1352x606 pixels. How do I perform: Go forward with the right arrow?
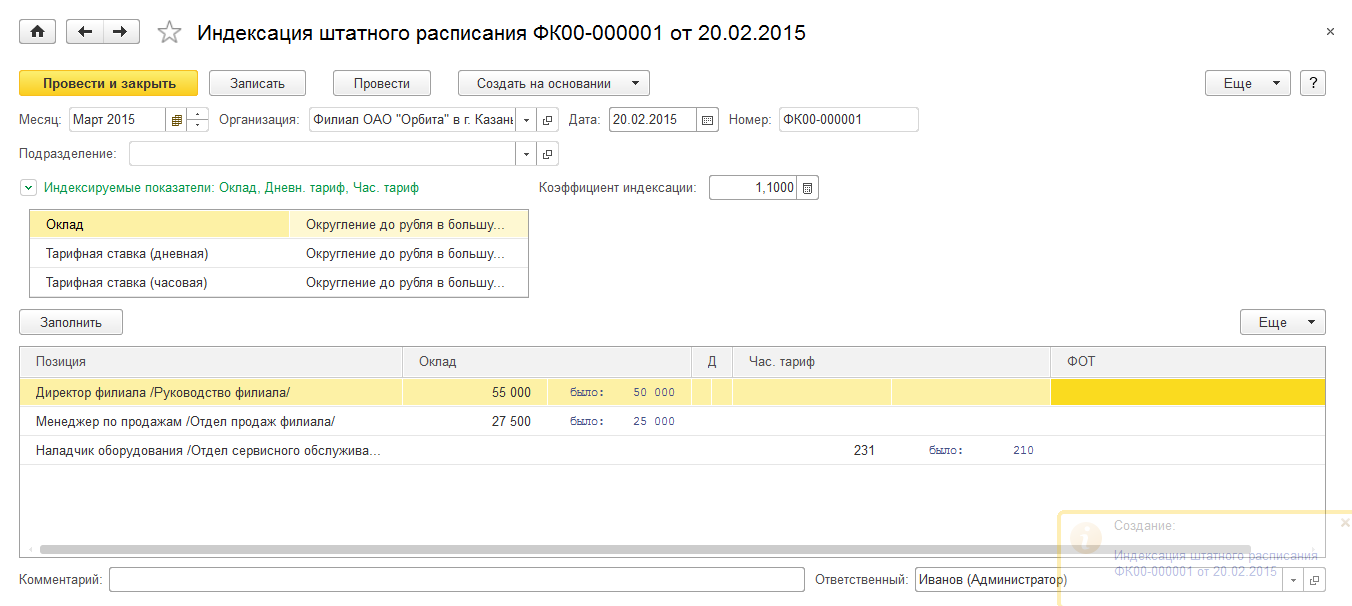pos(120,32)
